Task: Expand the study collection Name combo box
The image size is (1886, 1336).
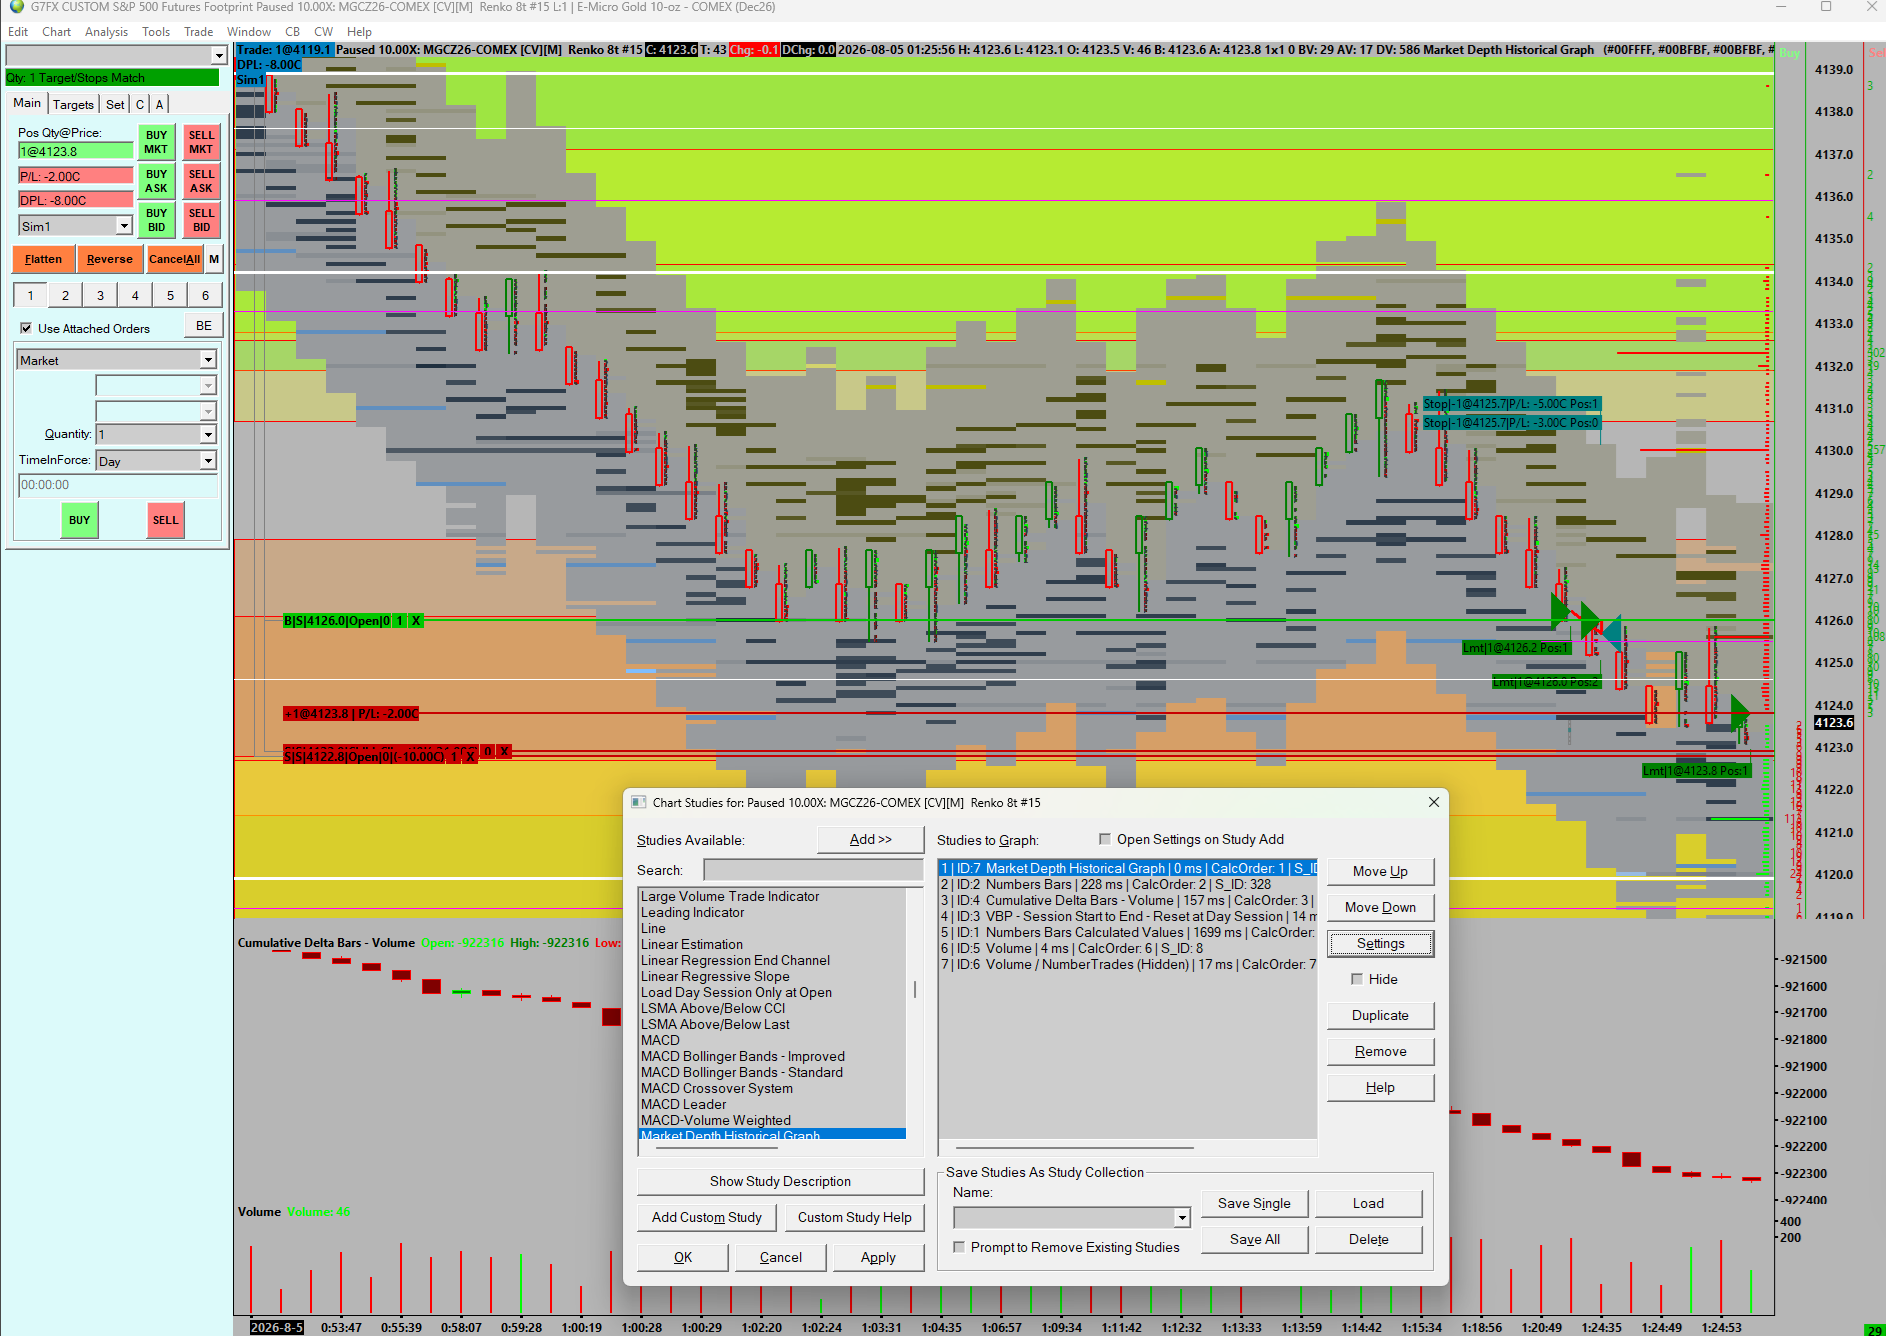Action: click(1182, 1217)
